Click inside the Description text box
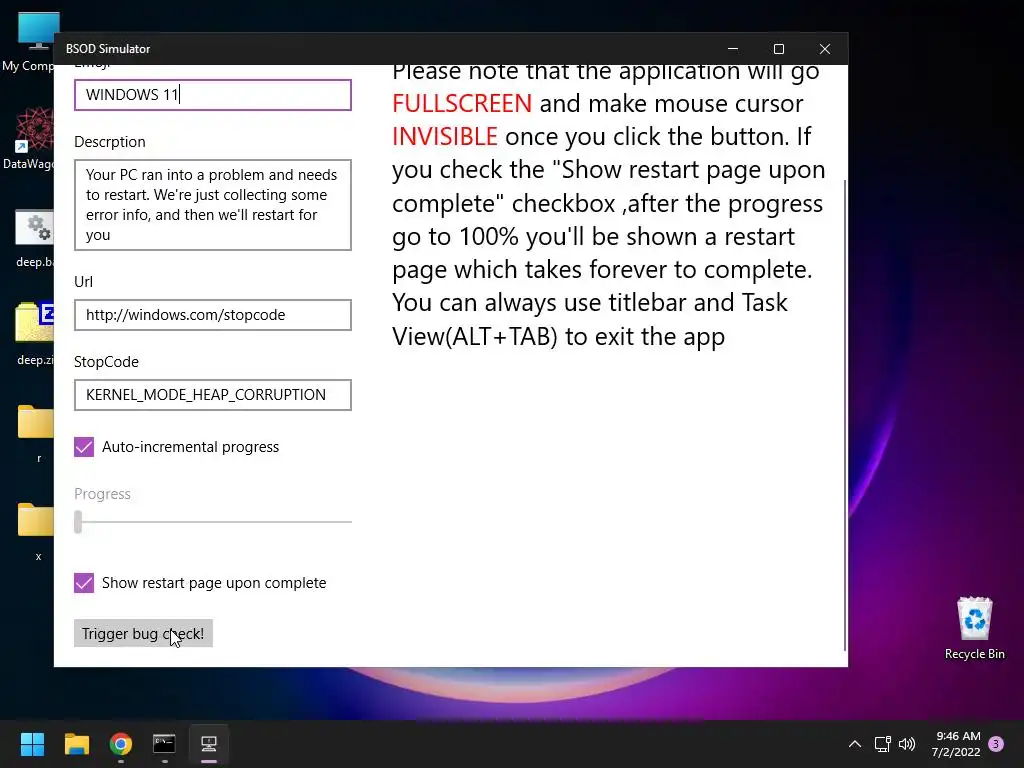This screenshot has width=1024, height=768. coord(213,205)
